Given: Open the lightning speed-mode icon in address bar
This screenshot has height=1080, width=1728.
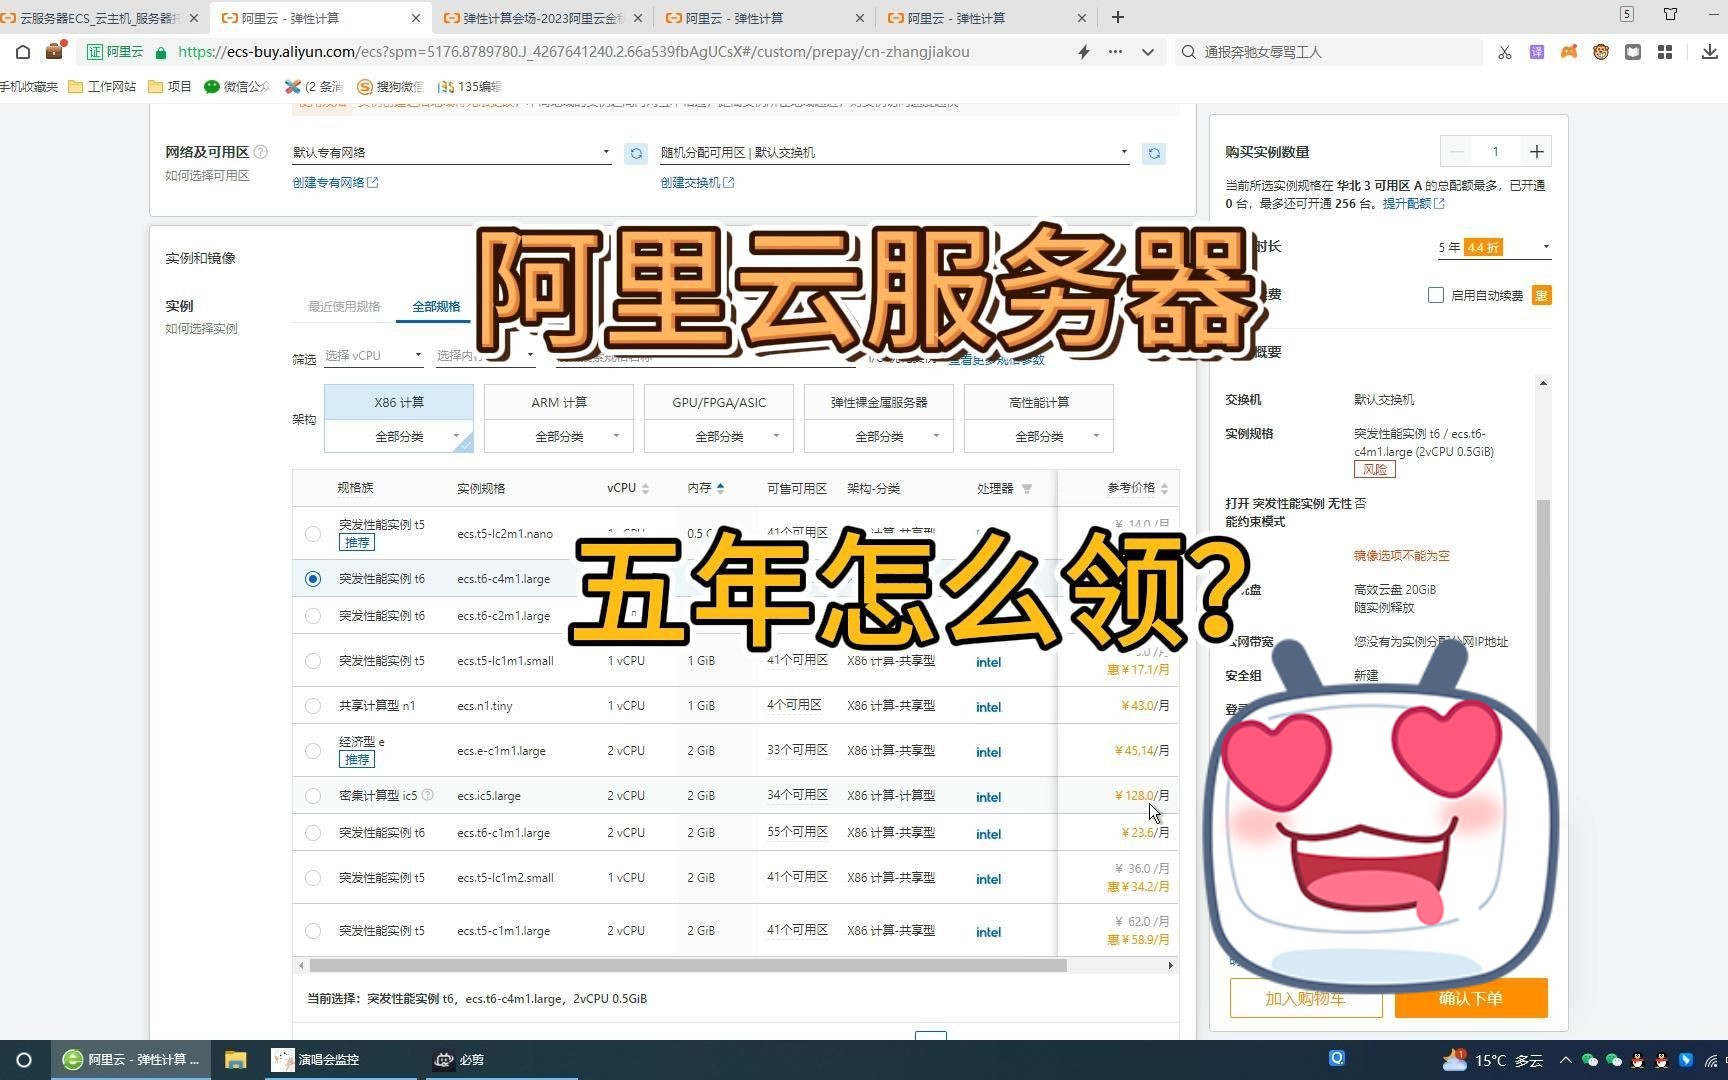Looking at the screenshot, I should coord(1083,52).
